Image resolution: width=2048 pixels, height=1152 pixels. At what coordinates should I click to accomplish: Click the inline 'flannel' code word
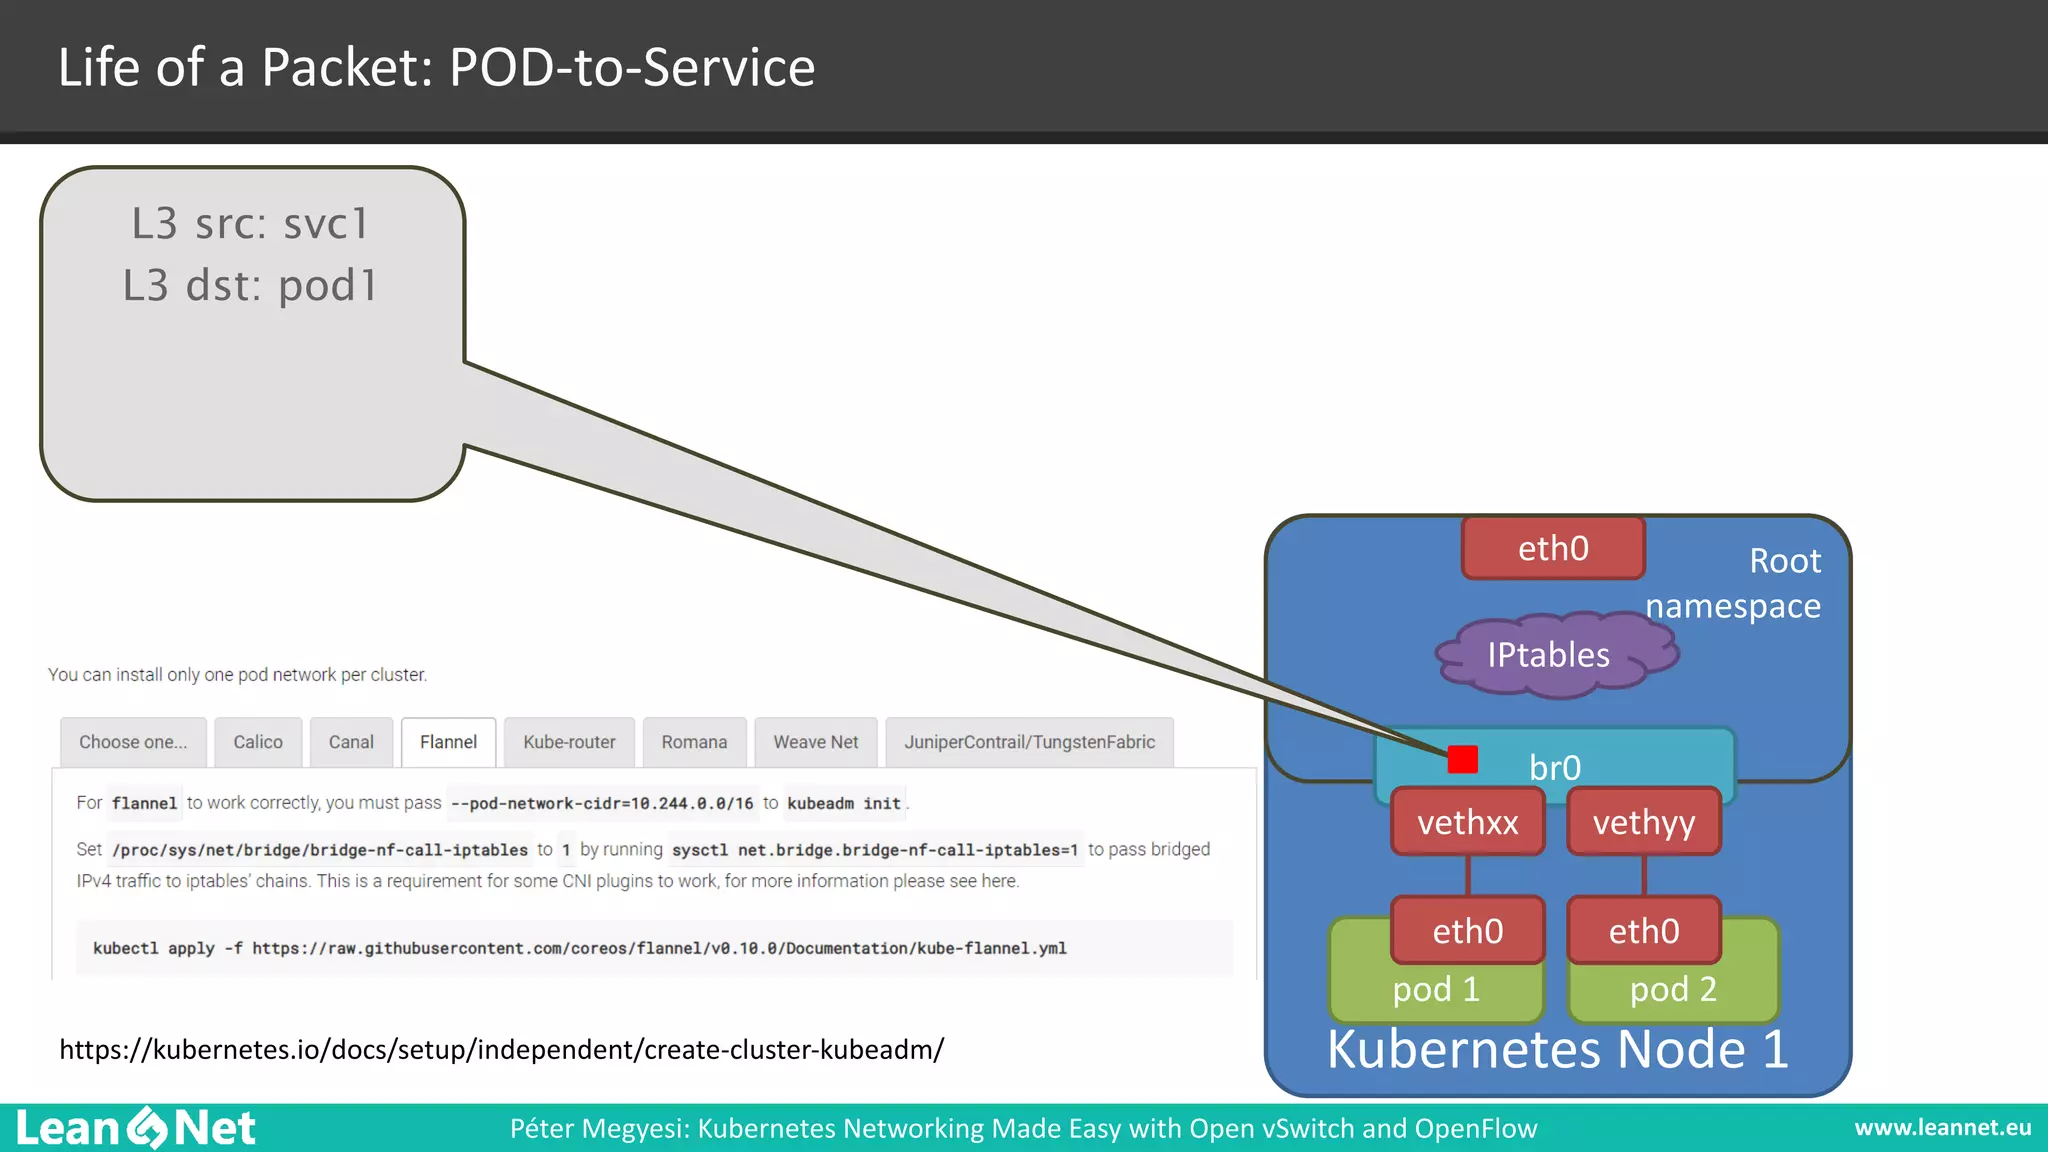tap(144, 803)
